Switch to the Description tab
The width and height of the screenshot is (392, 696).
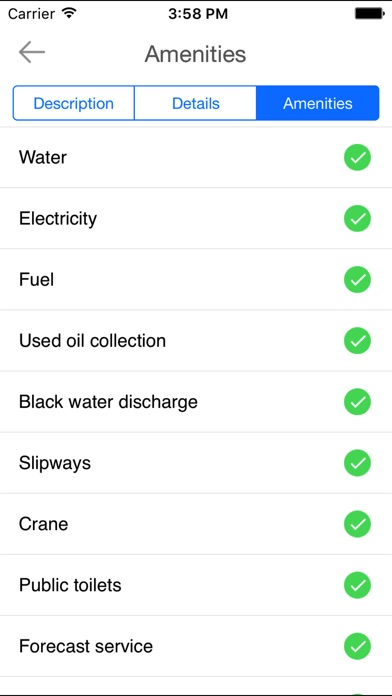coord(74,103)
